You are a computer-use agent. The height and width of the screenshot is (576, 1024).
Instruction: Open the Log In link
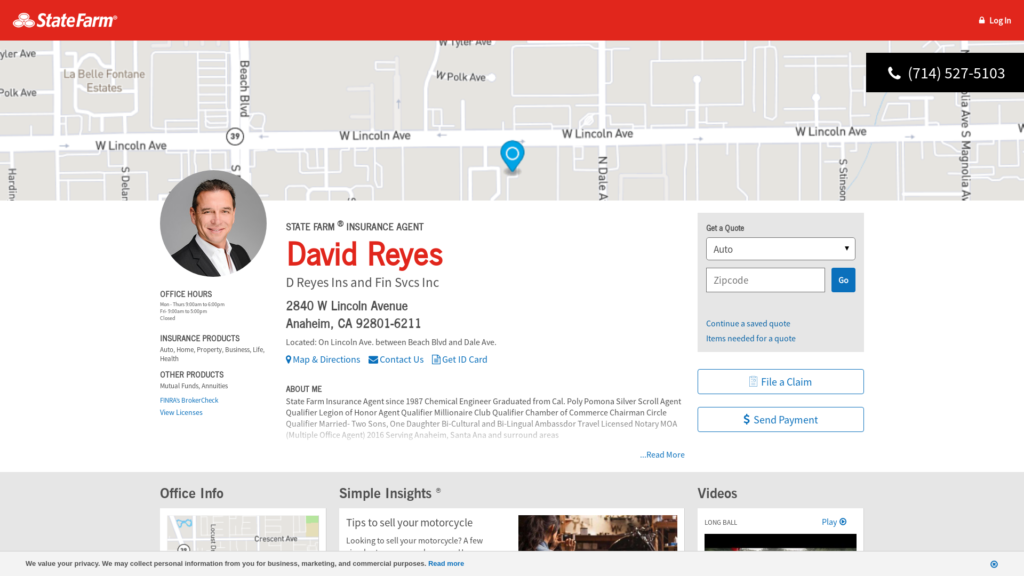coord(994,20)
